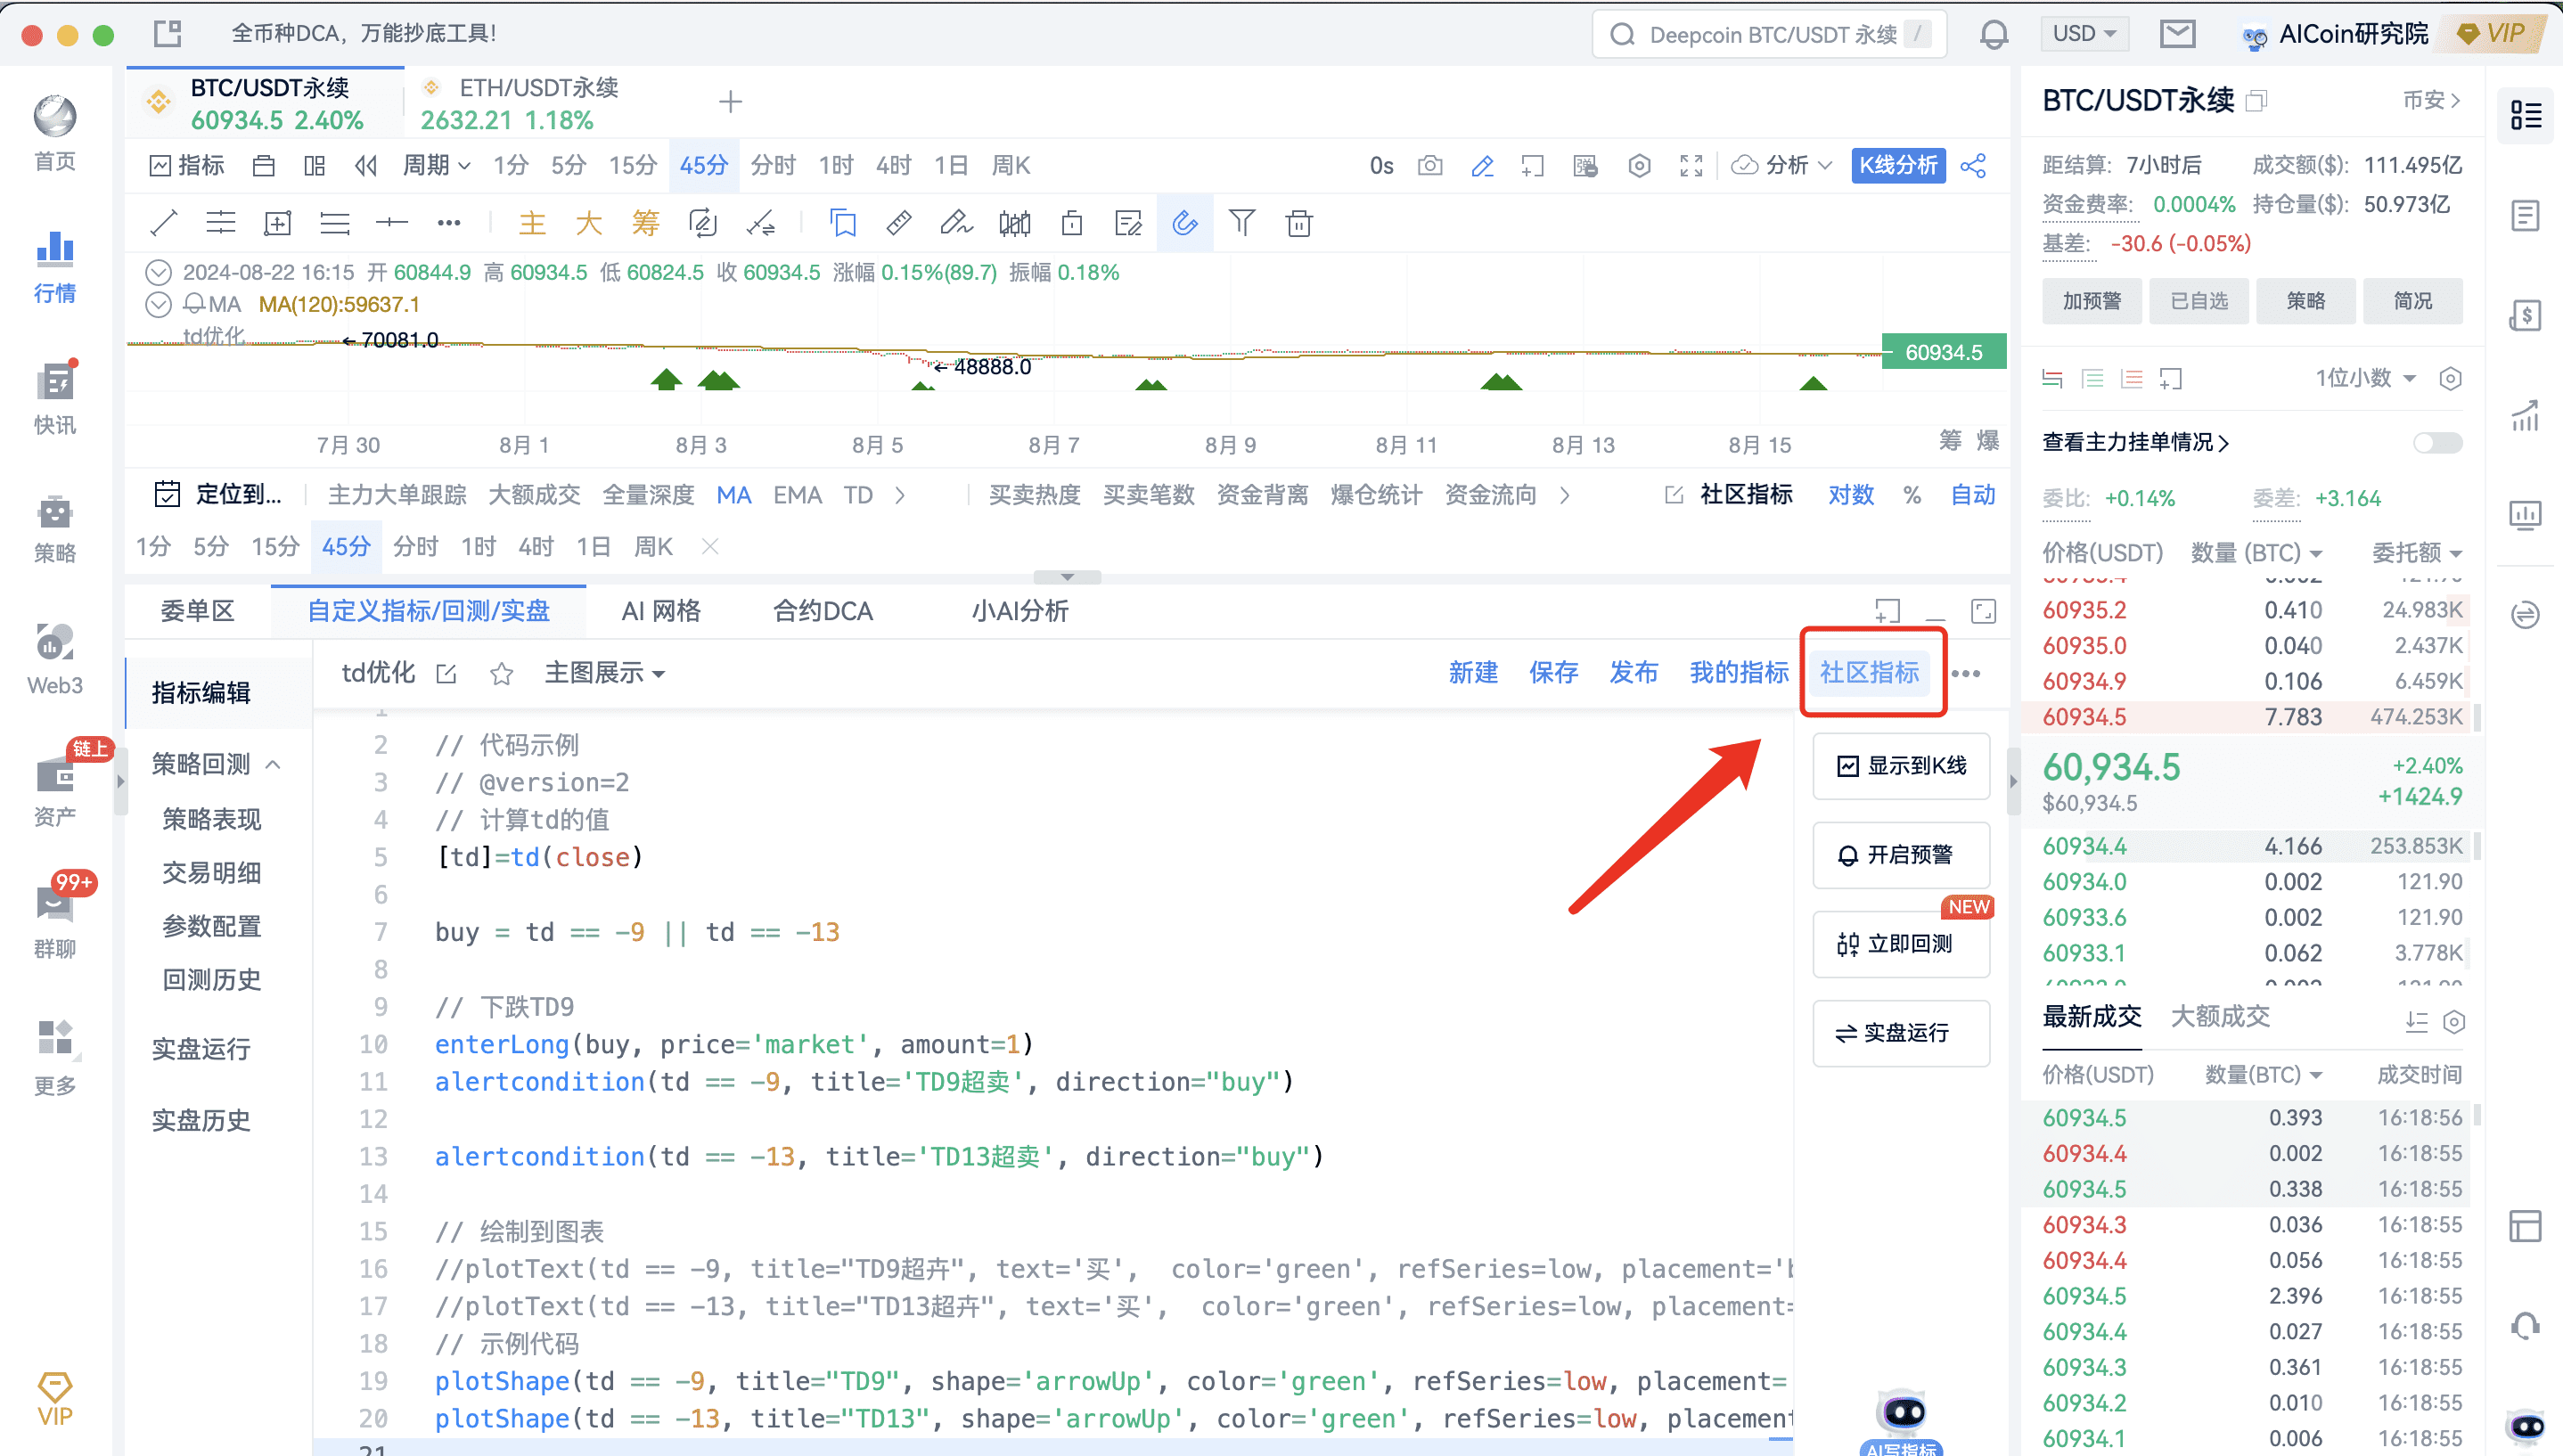Click the panel divider collapse handle
2563x1456 pixels.
(x=1067, y=577)
